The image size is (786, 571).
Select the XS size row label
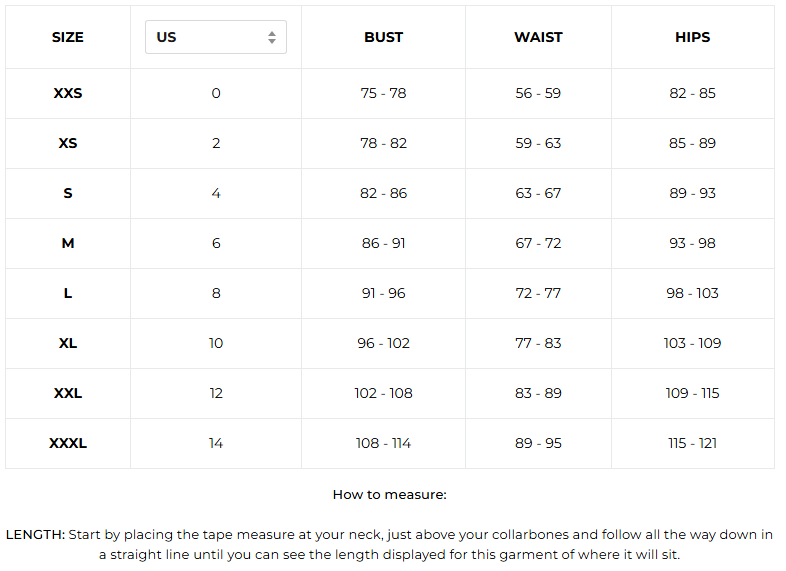click(x=68, y=143)
